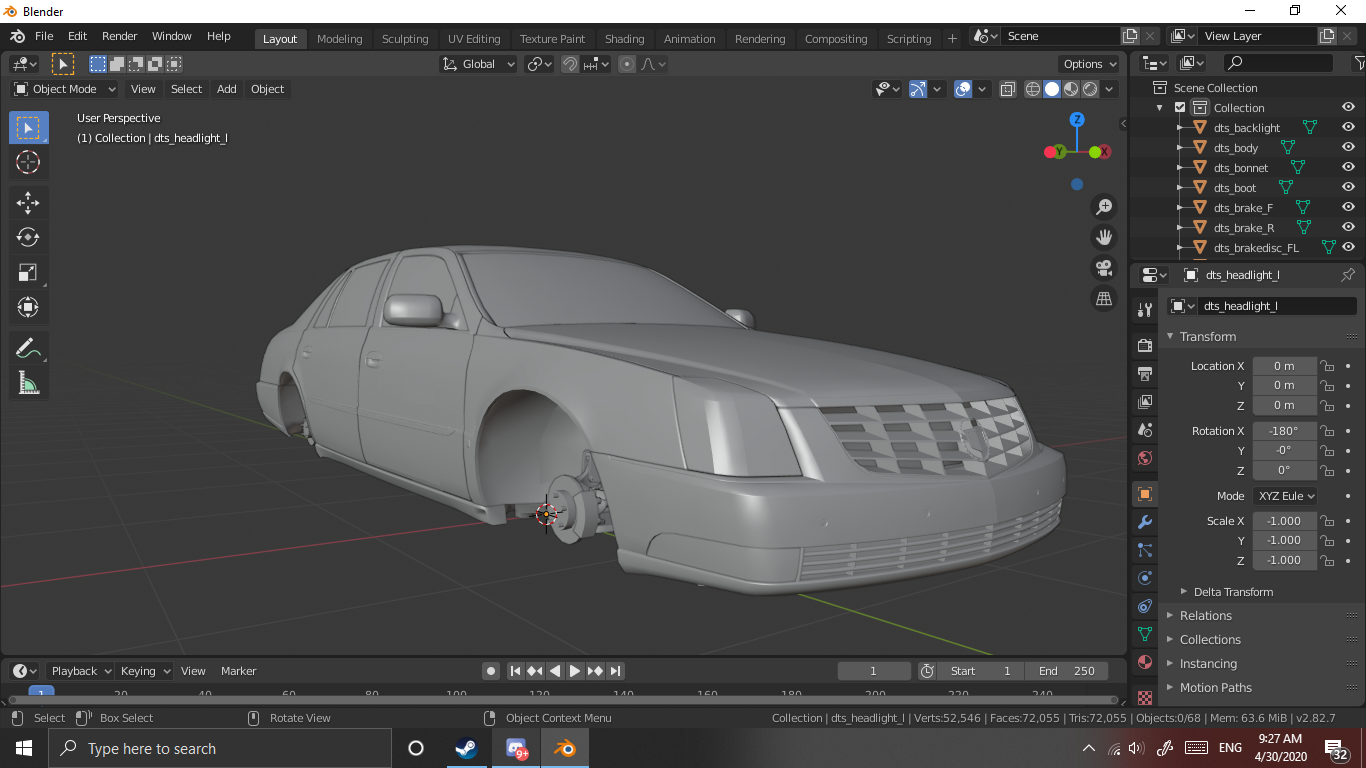Click the Windows search box in taskbar

219,749
